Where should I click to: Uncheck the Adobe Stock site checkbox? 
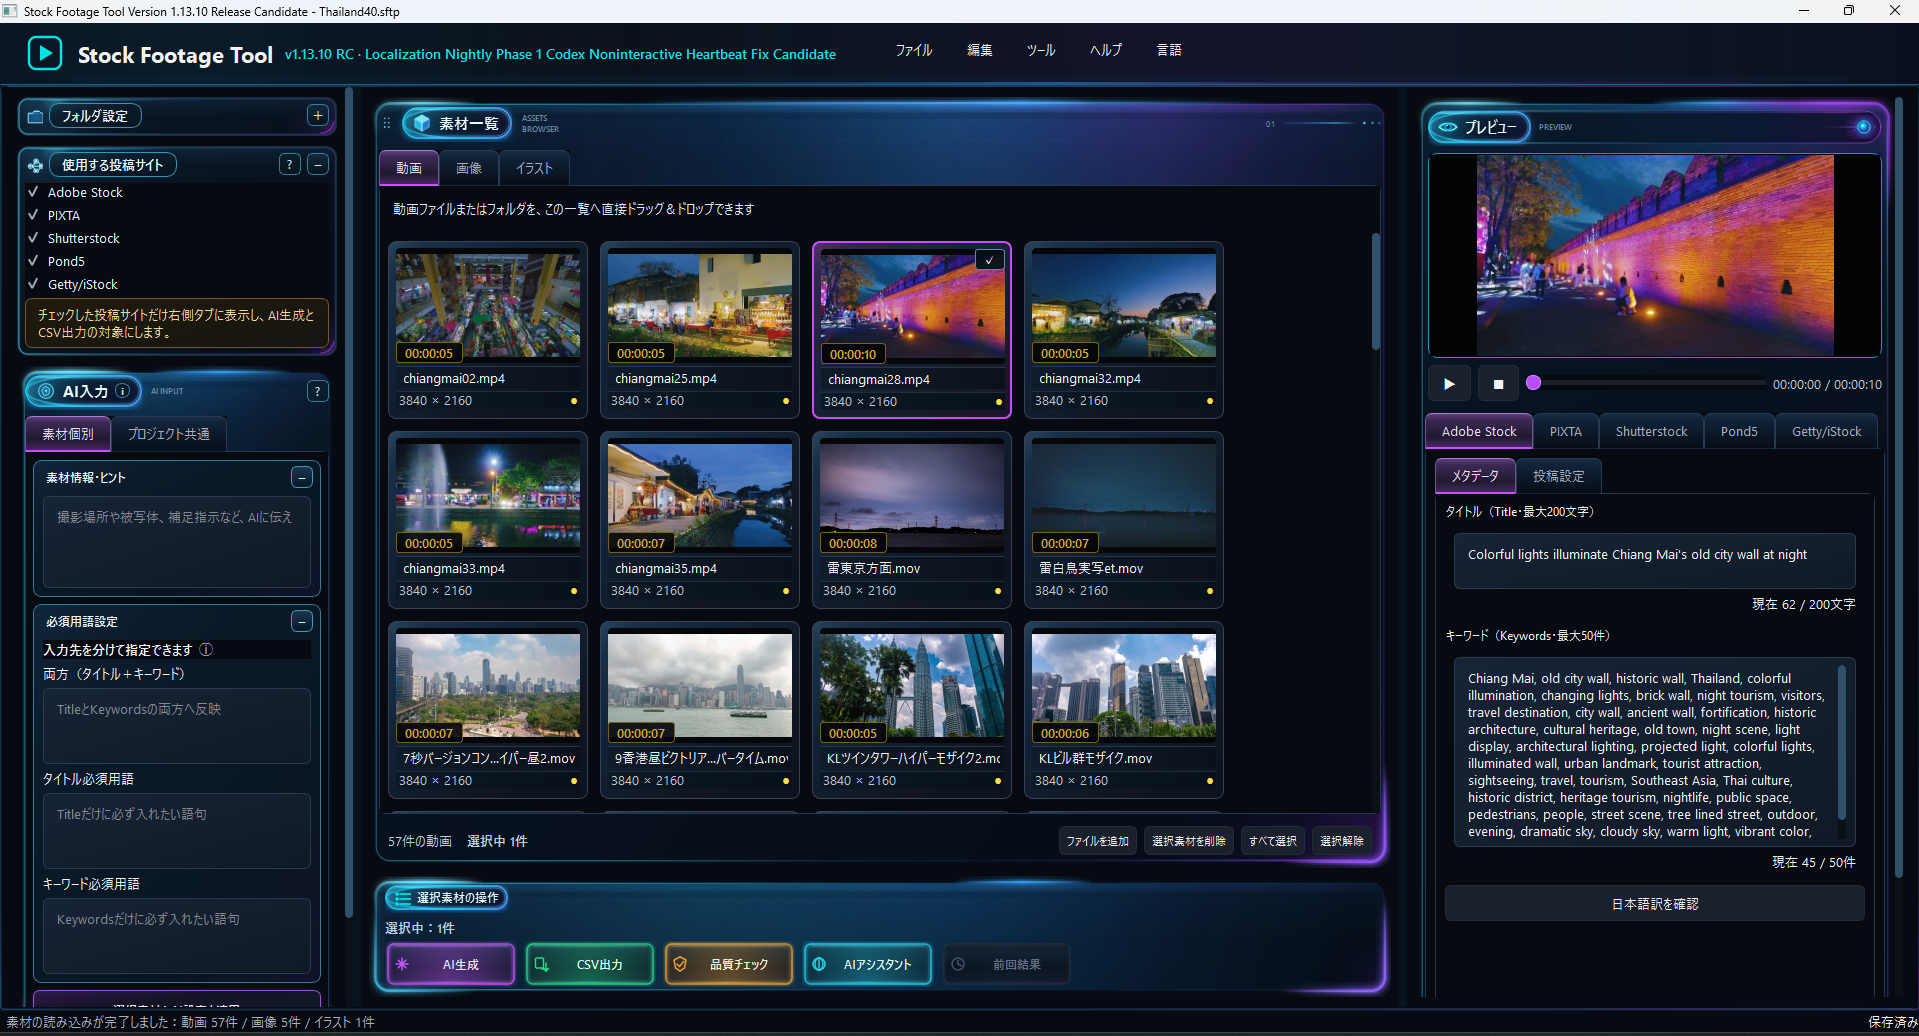point(33,192)
